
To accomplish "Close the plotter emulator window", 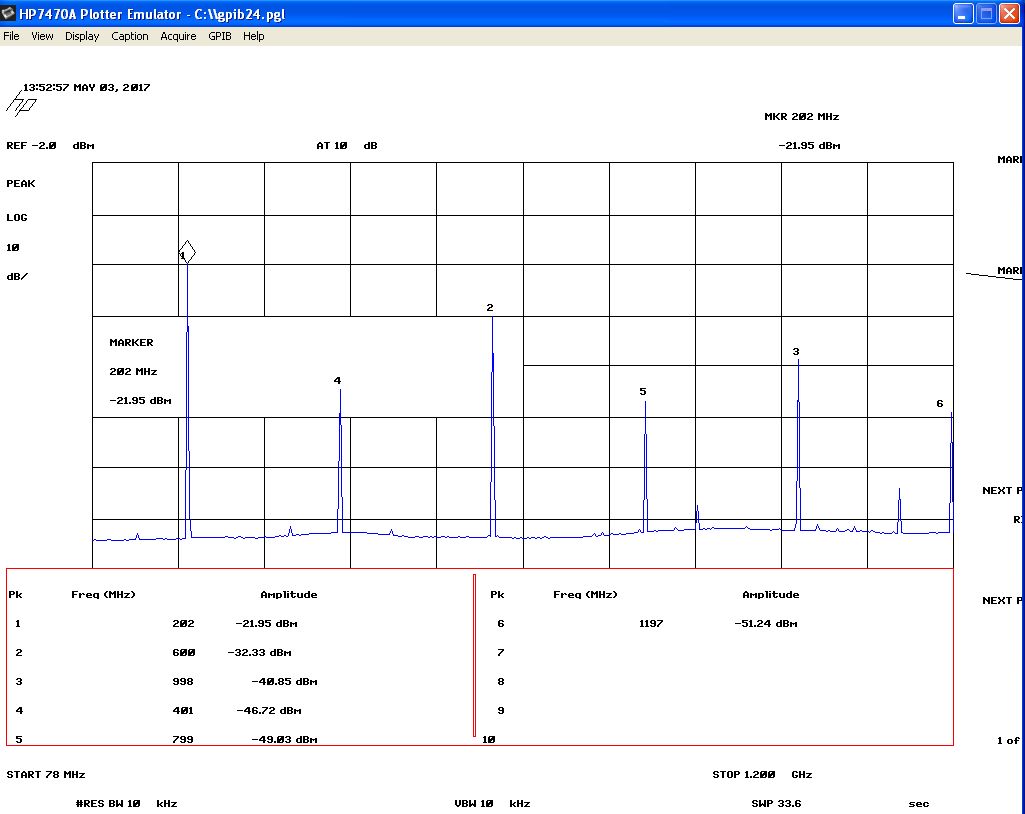I will coord(1009,14).
